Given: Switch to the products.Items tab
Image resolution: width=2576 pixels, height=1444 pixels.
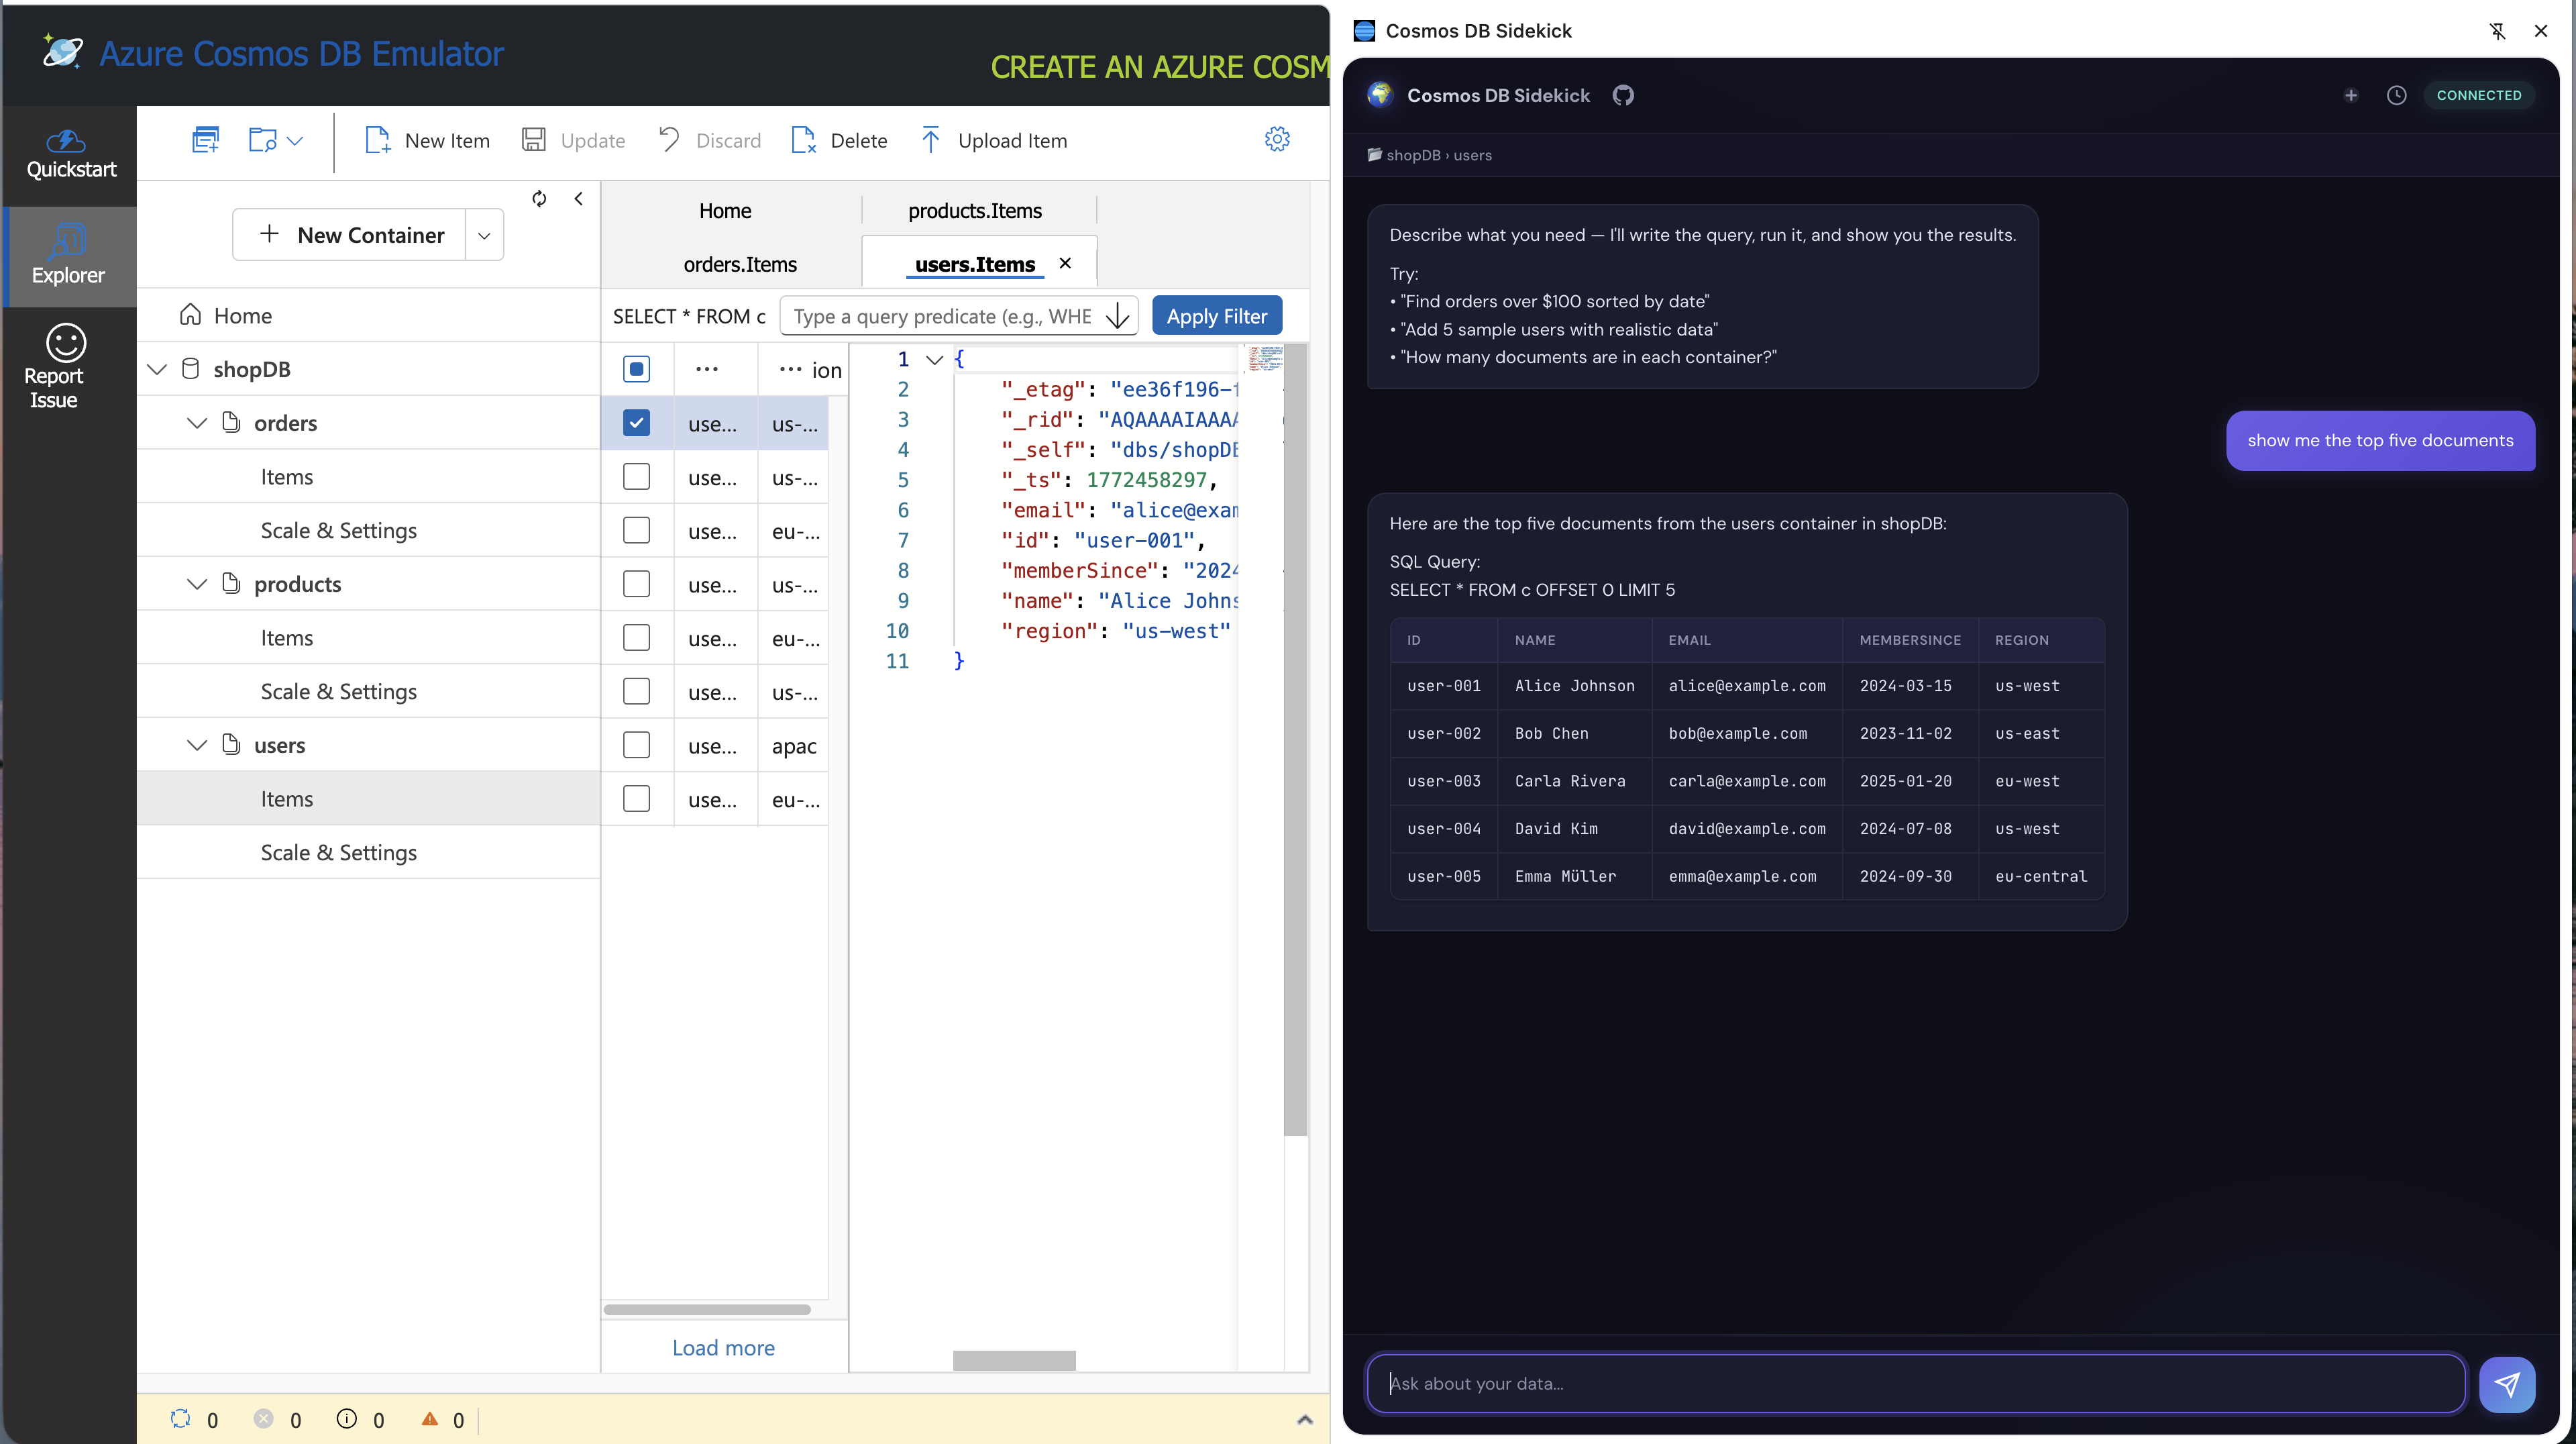Looking at the screenshot, I should click(x=976, y=210).
